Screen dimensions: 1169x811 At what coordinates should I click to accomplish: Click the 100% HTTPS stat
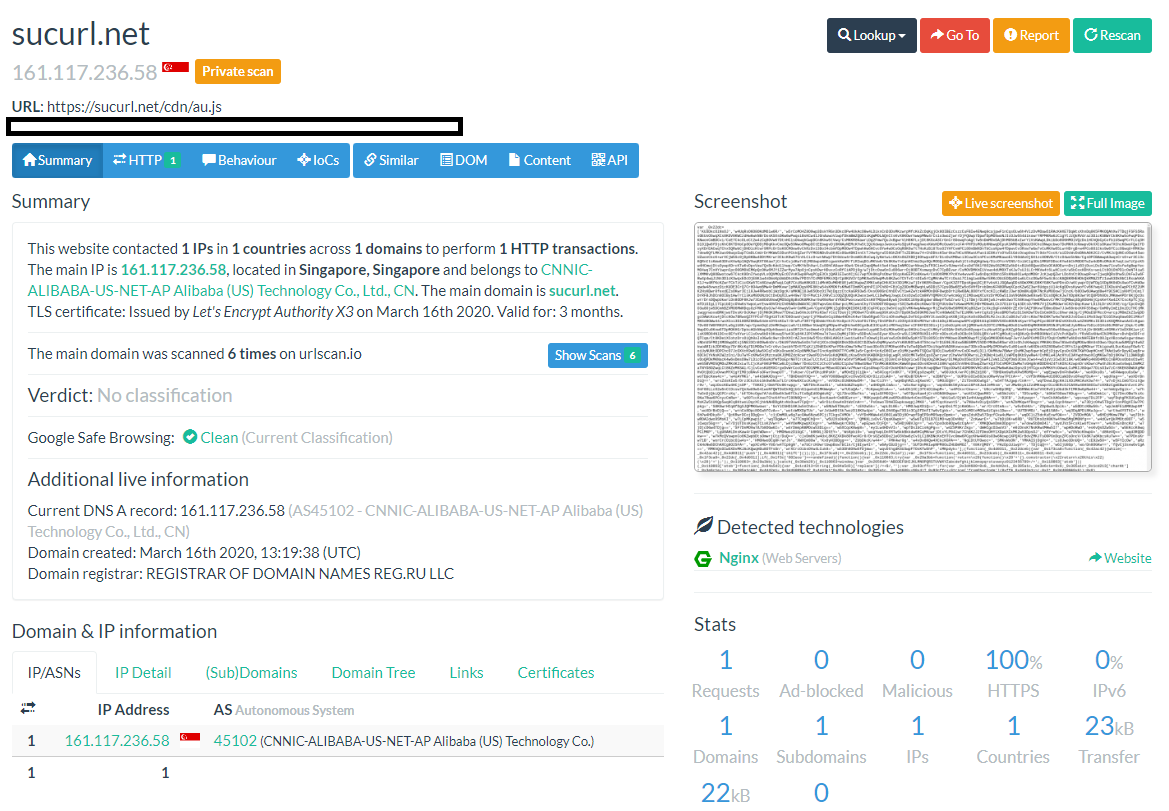point(1013,673)
